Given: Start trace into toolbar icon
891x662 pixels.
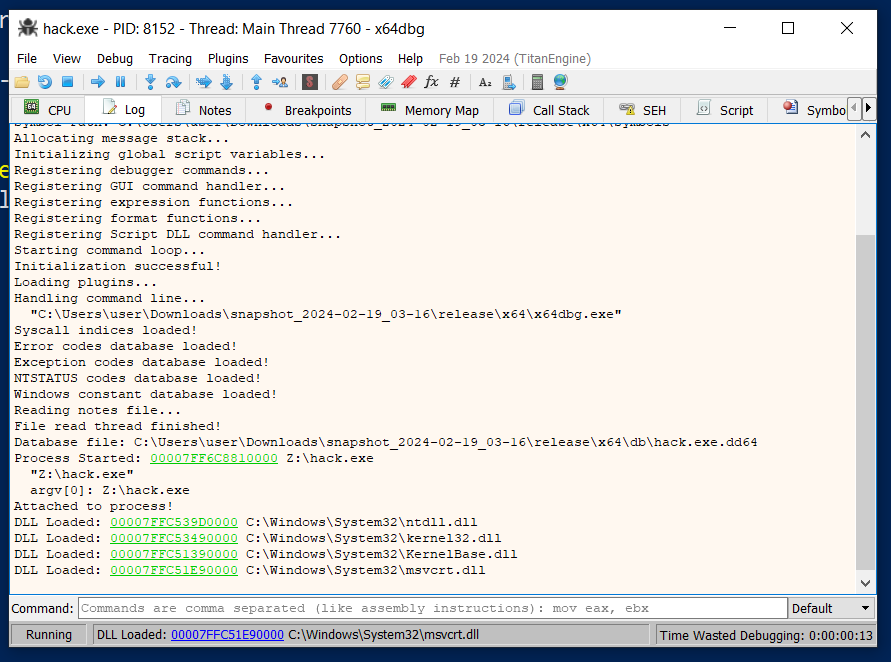Looking at the screenshot, I should [203, 82].
